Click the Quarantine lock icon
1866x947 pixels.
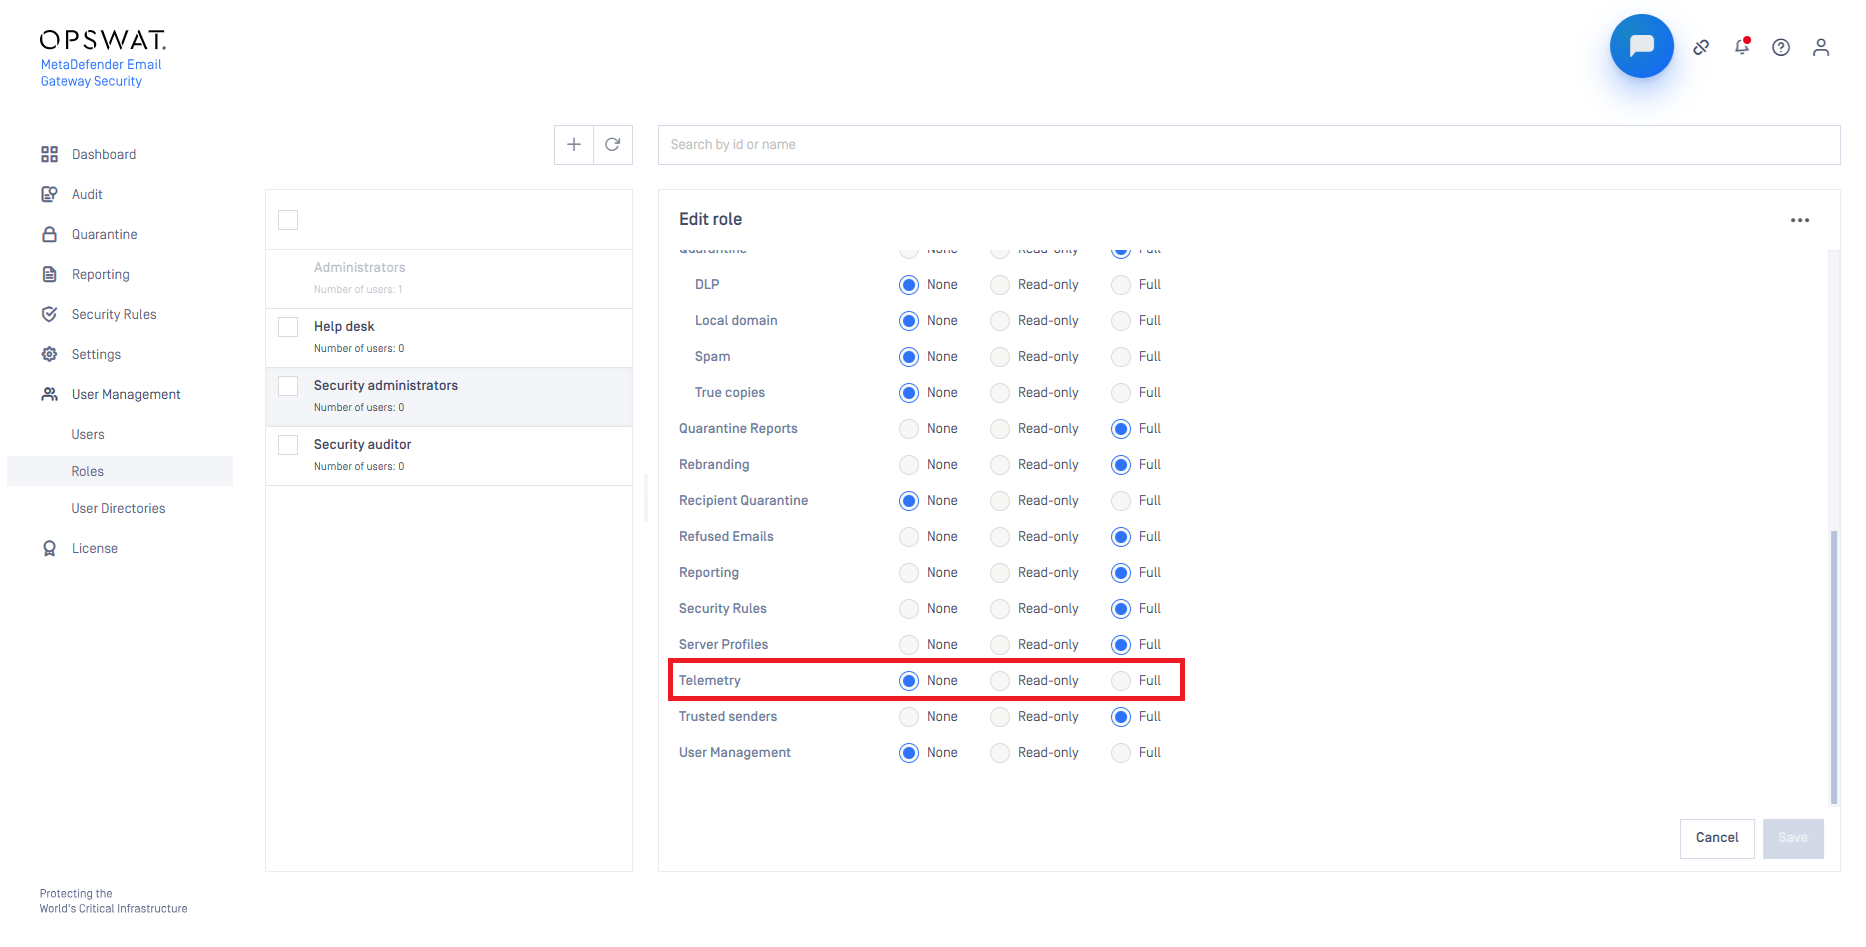click(x=49, y=234)
